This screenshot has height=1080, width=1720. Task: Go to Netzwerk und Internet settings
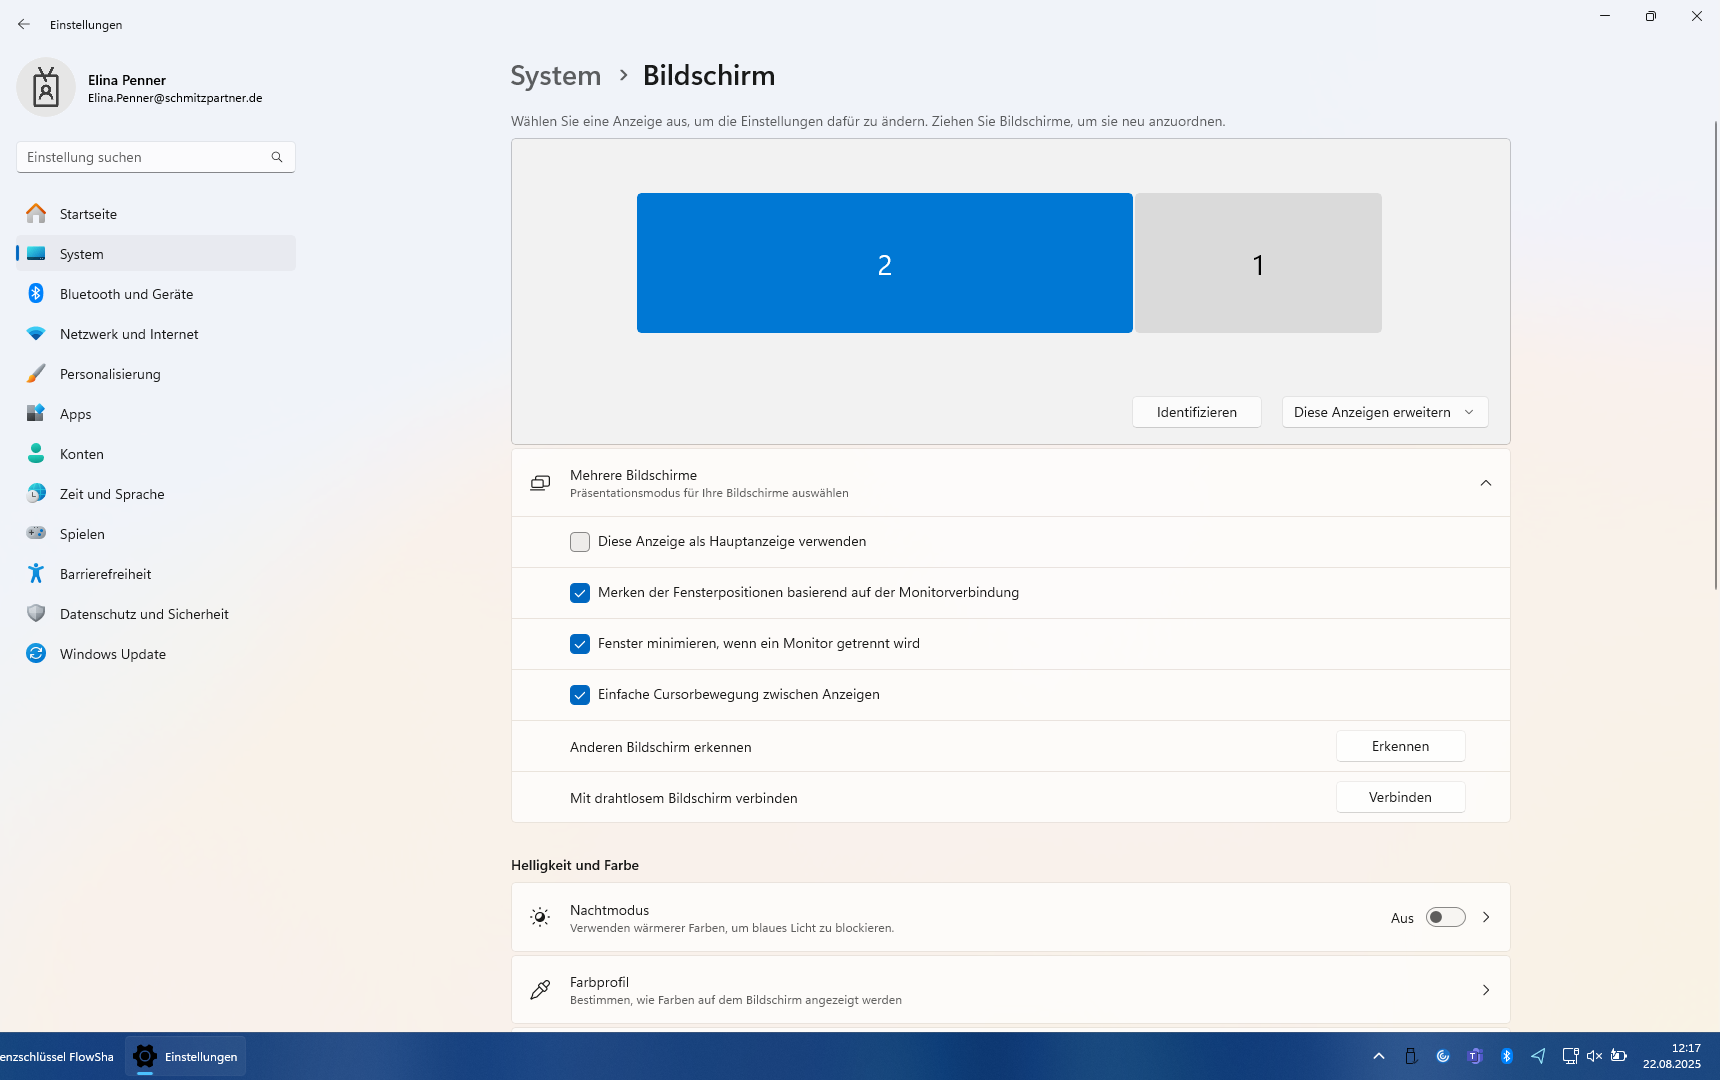[129, 334]
